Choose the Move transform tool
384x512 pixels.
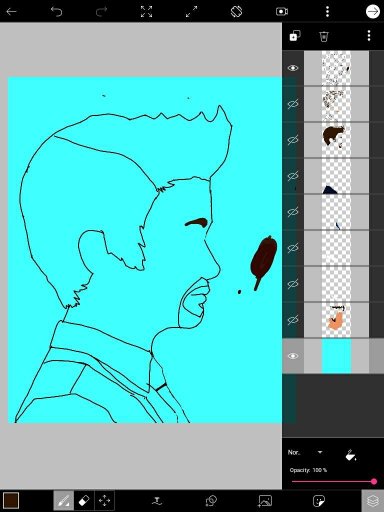(104, 501)
